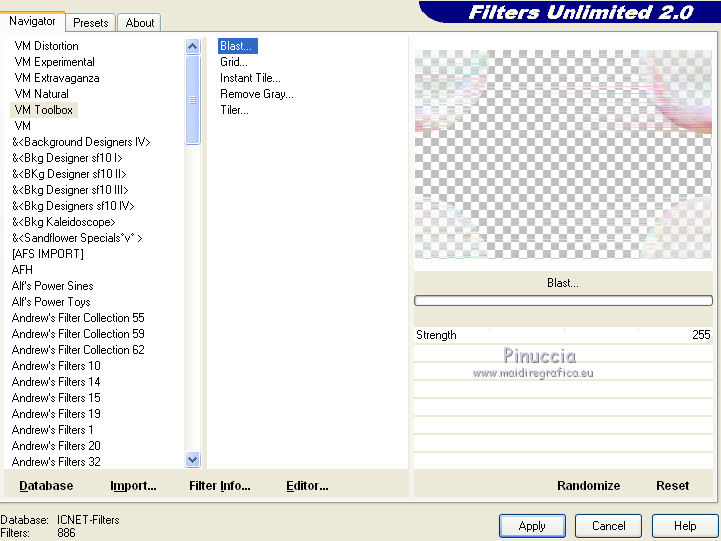Viewport: 721px width, 541px height.
Task: Select the VM Toolbox category
Action: tap(44, 110)
